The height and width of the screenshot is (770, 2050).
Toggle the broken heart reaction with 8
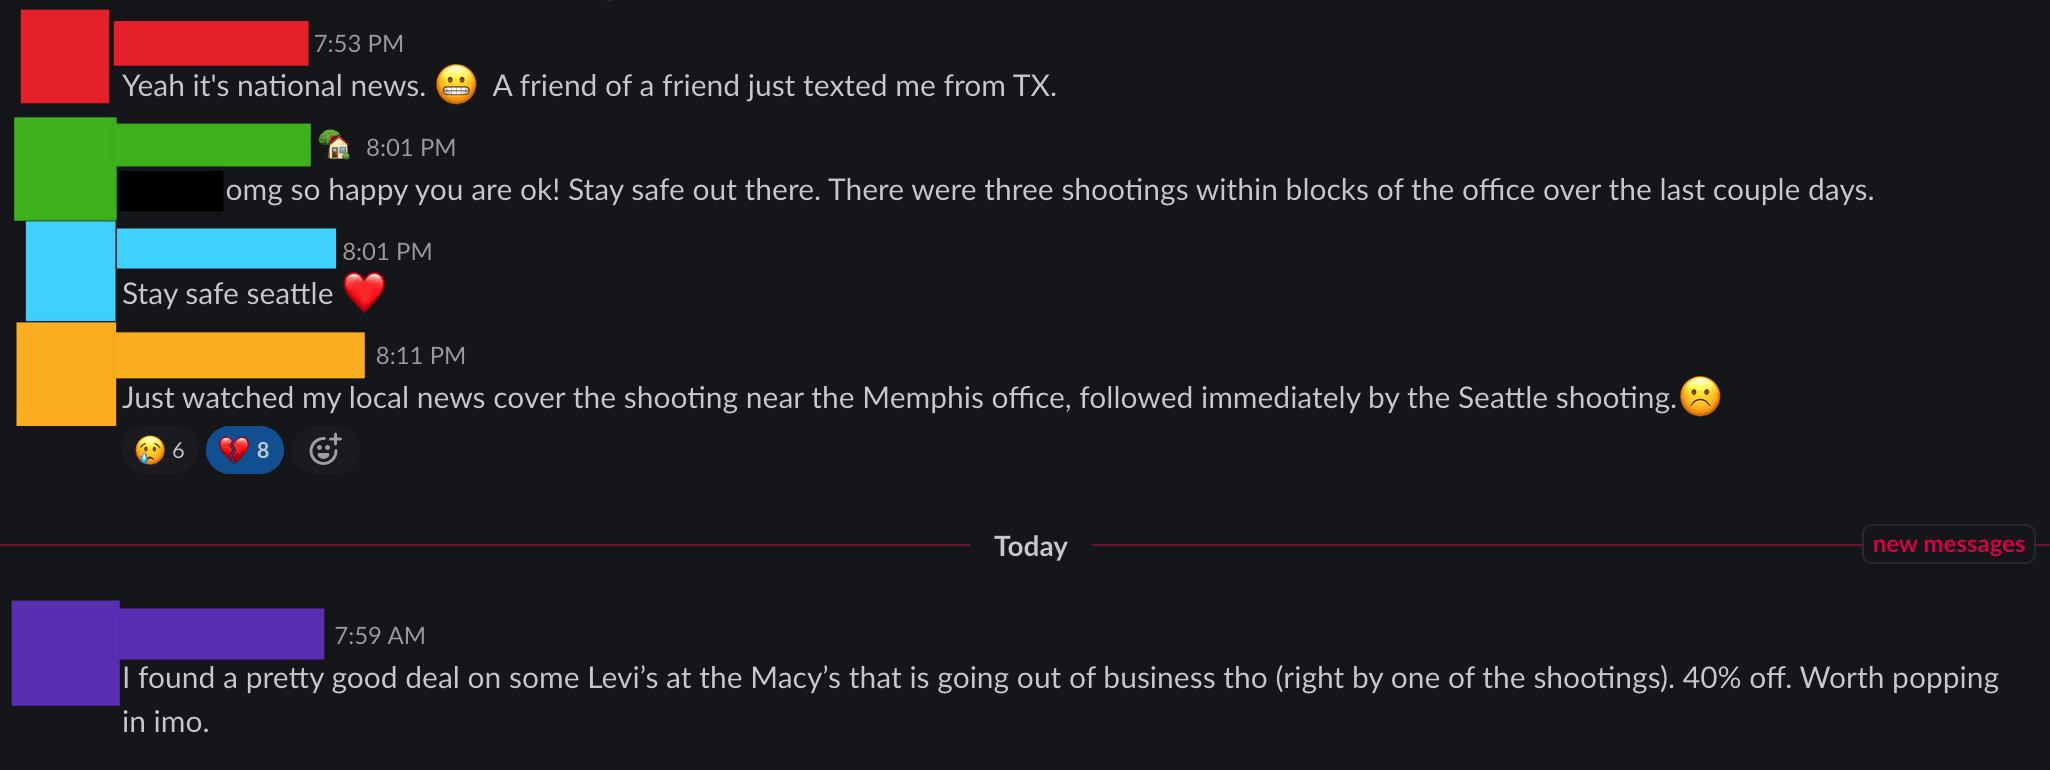click(245, 450)
